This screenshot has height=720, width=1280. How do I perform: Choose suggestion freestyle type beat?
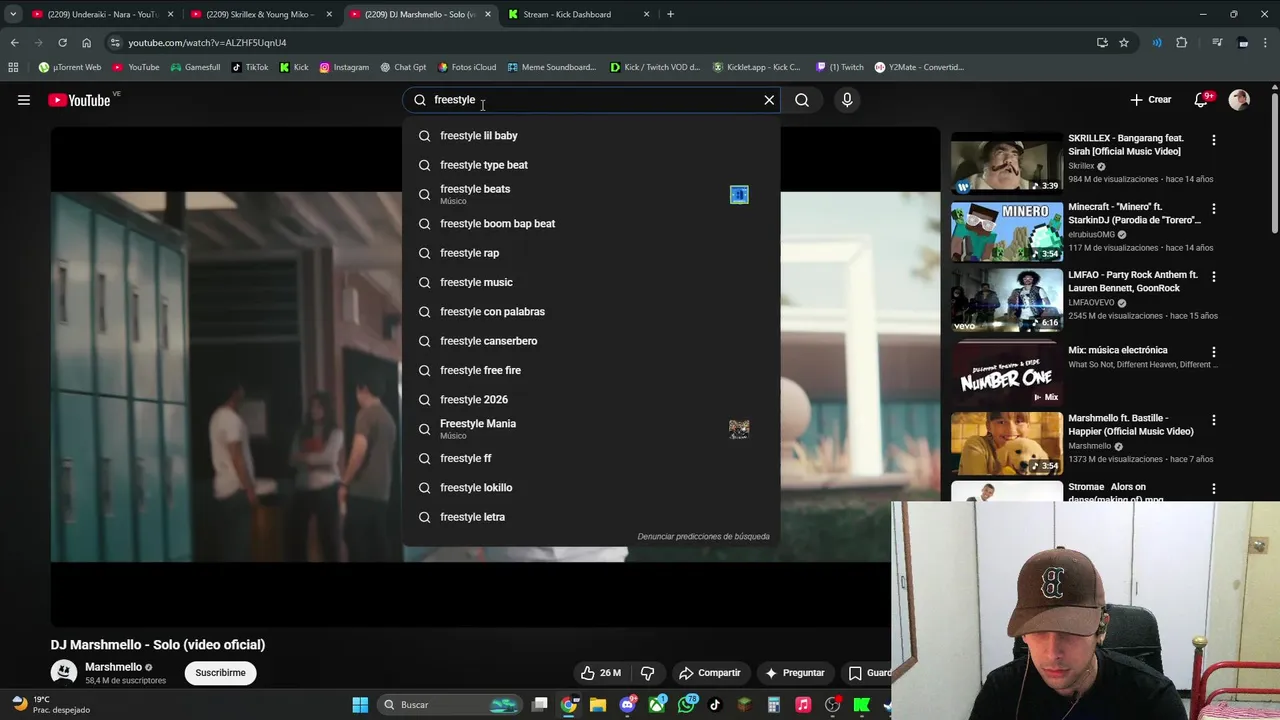[x=591, y=165]
